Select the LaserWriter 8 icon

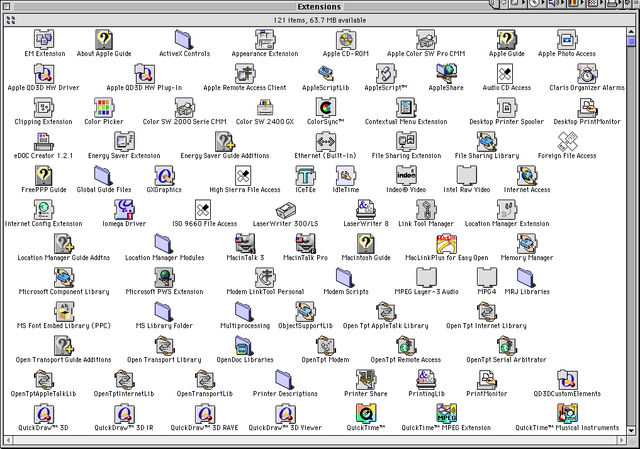366,209
